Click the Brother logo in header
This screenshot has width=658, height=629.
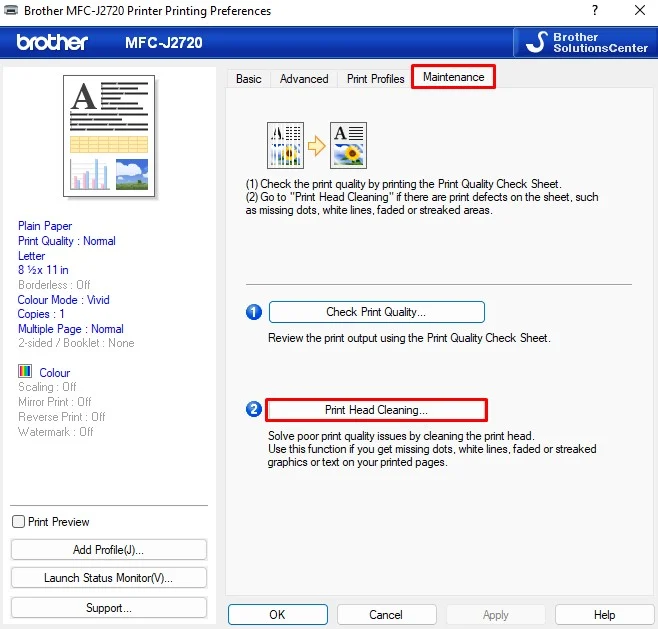52,42
